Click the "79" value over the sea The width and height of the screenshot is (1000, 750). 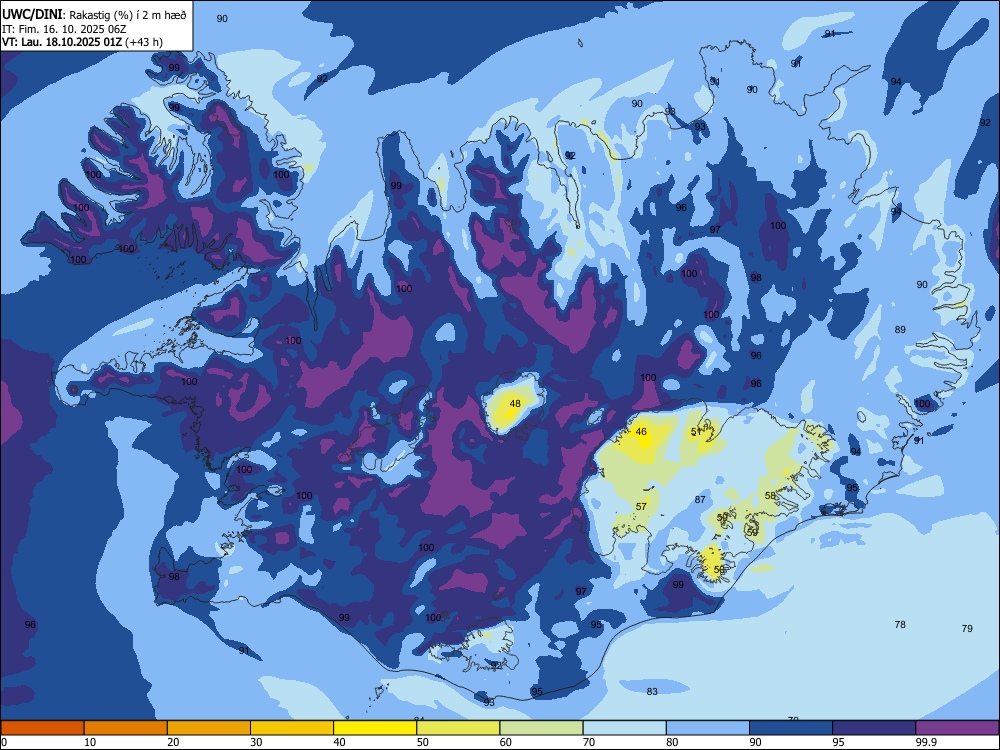[967, 628]
